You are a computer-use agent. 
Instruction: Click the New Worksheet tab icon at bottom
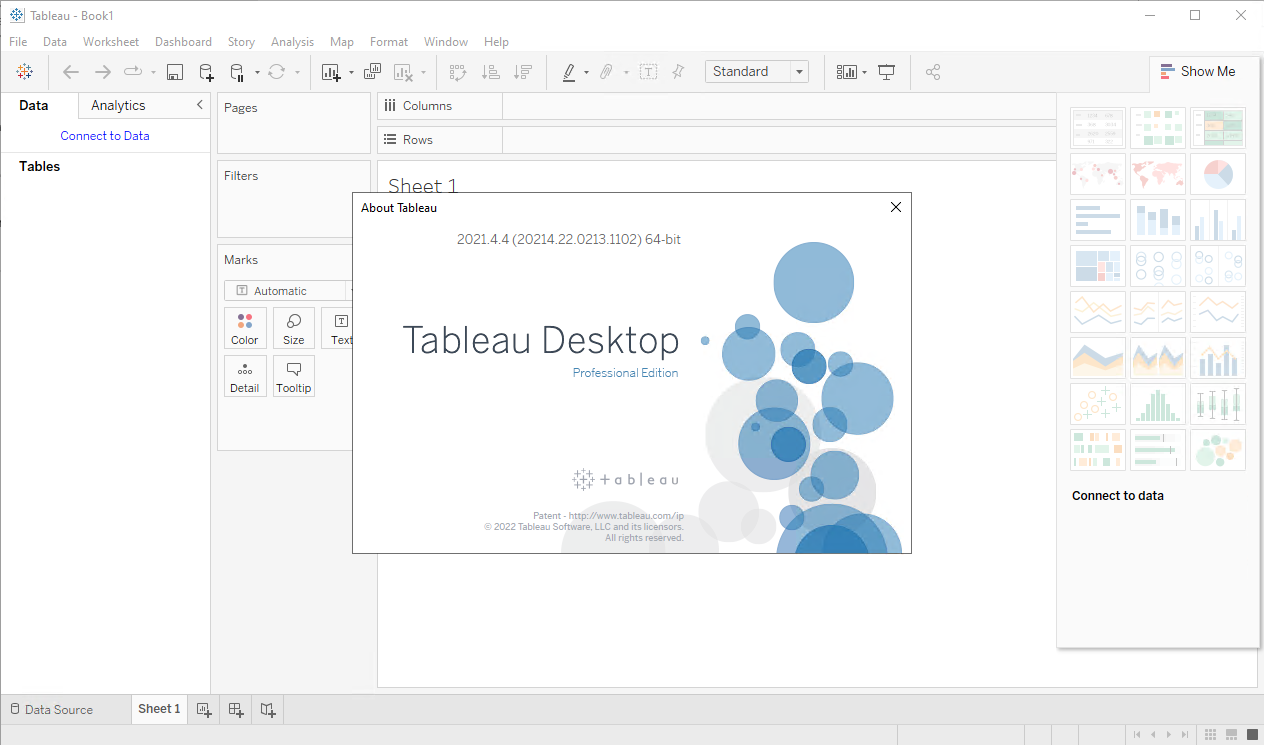204,710
